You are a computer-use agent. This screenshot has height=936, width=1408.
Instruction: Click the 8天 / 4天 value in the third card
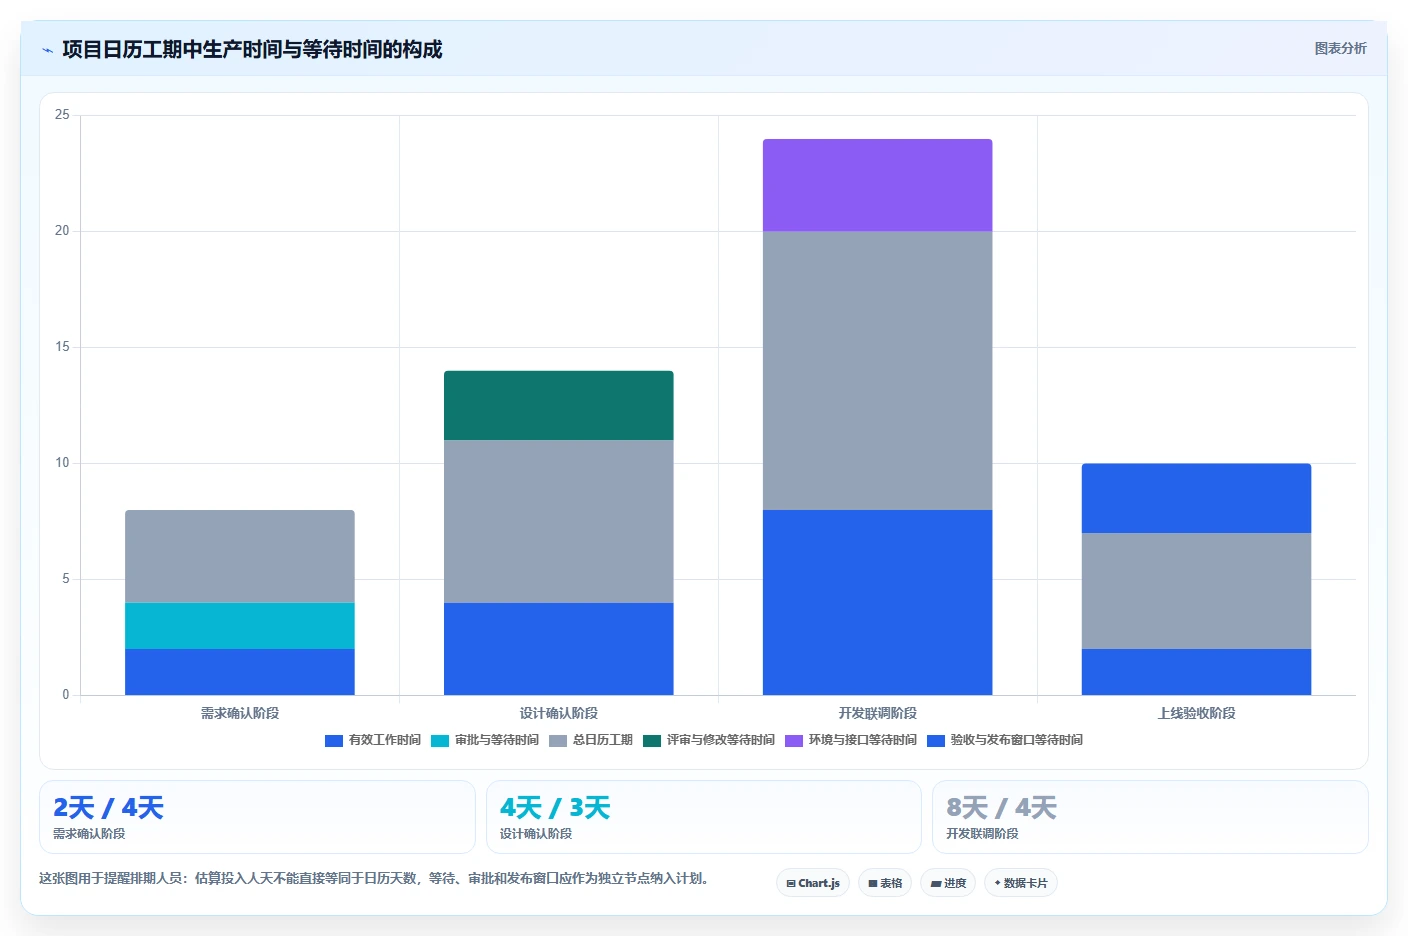(x=1001, y=808)
